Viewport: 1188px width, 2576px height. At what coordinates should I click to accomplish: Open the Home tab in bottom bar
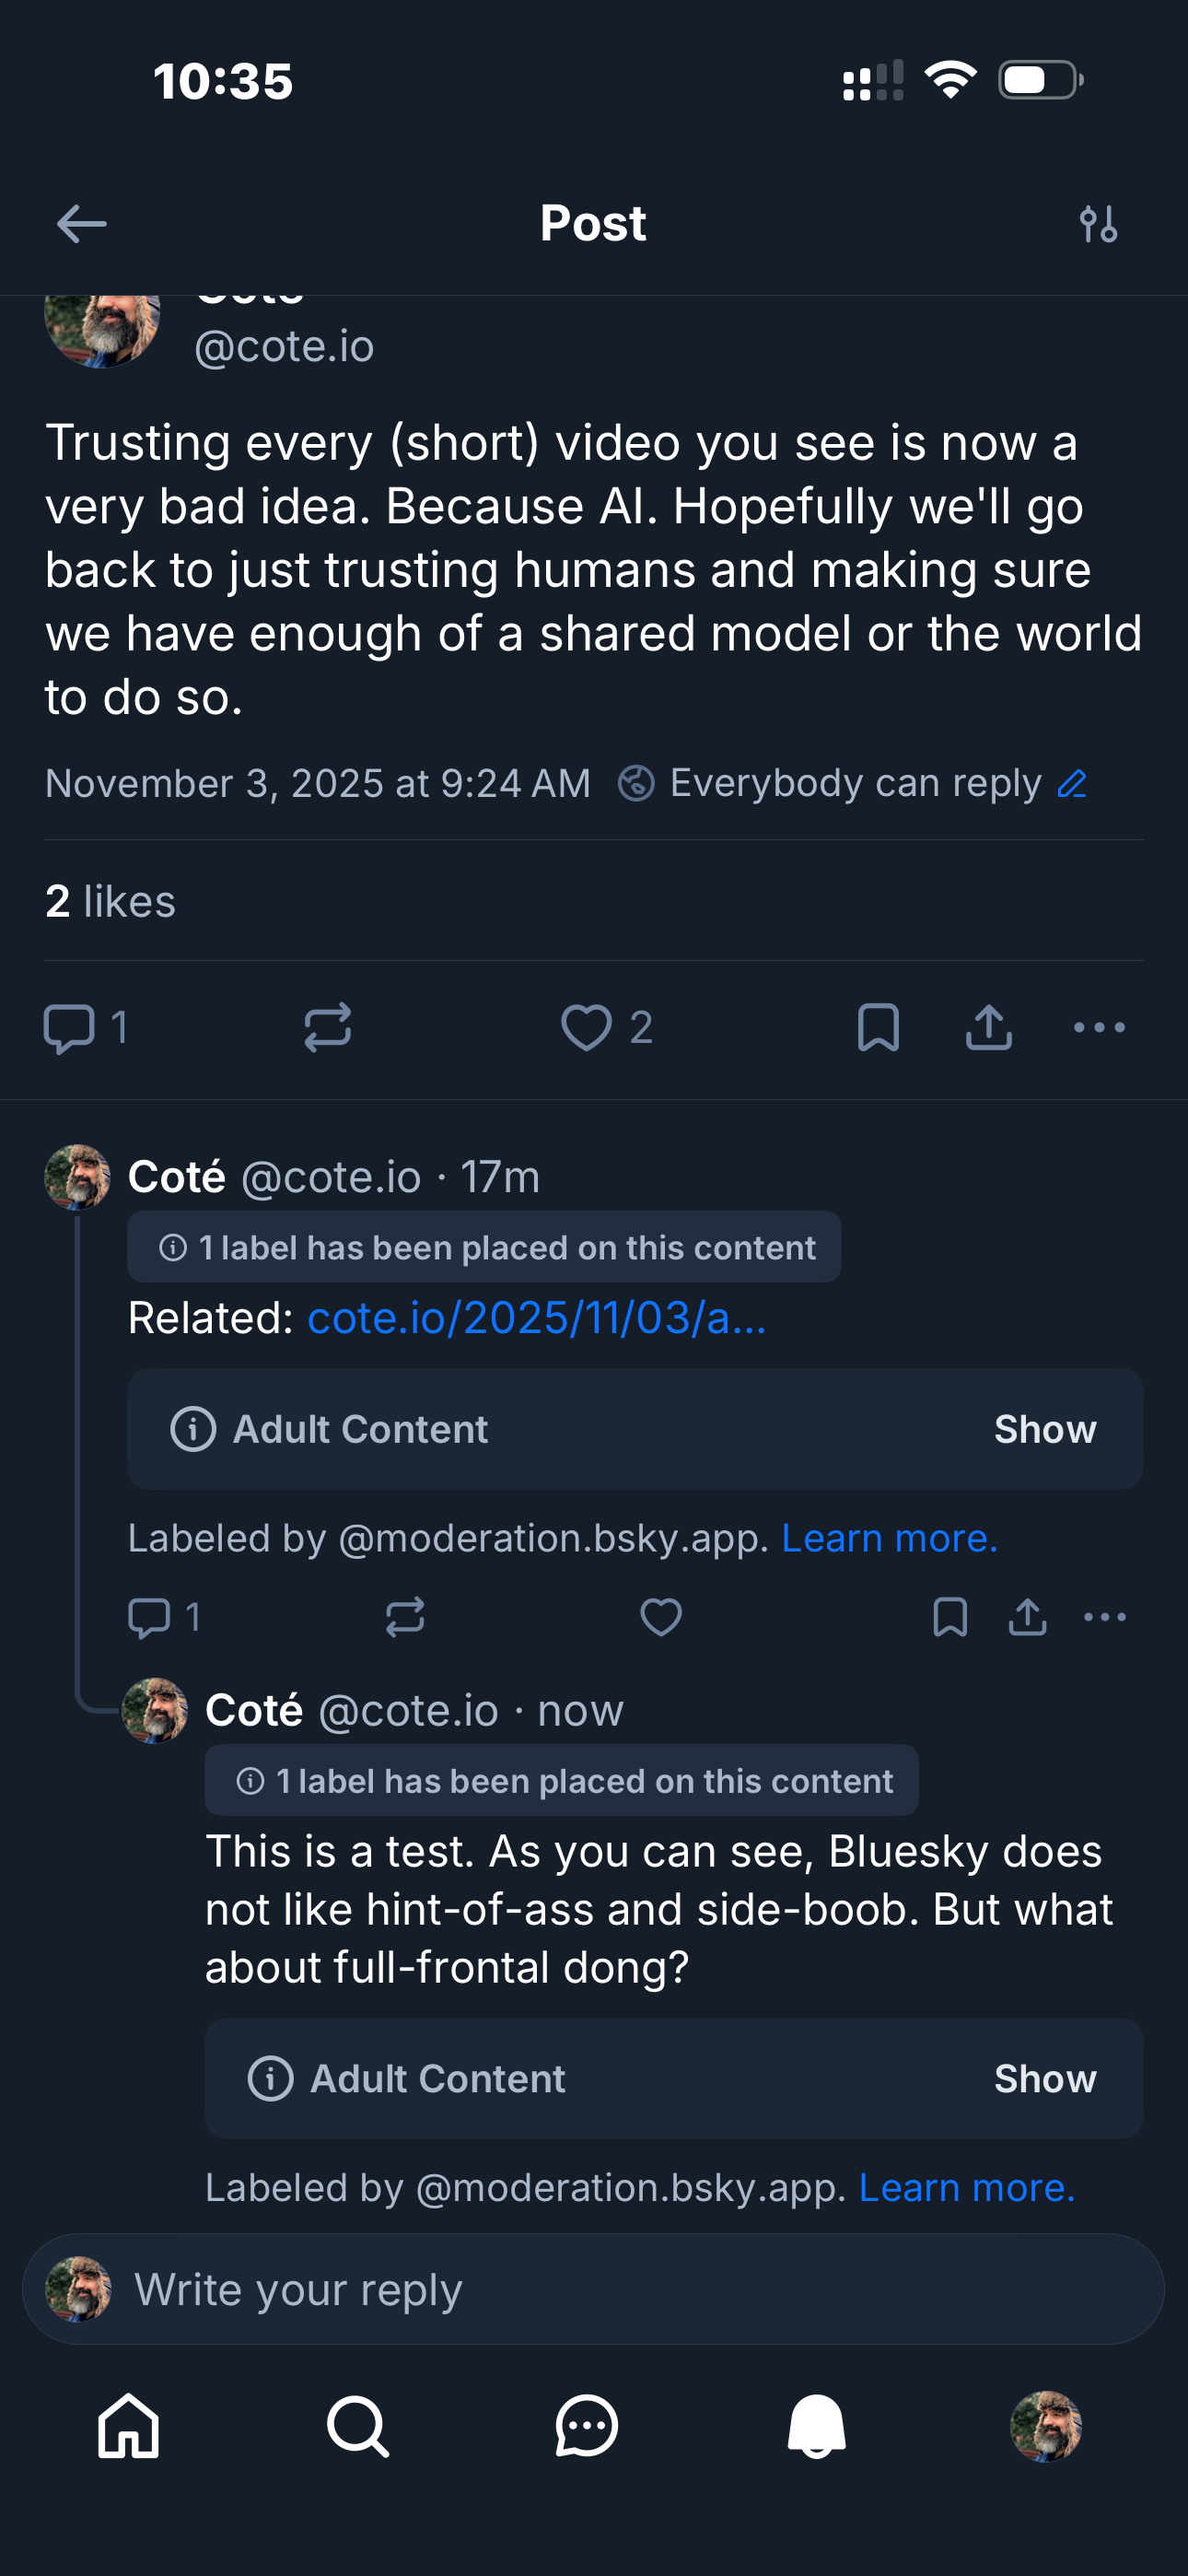click(128, 2426)
